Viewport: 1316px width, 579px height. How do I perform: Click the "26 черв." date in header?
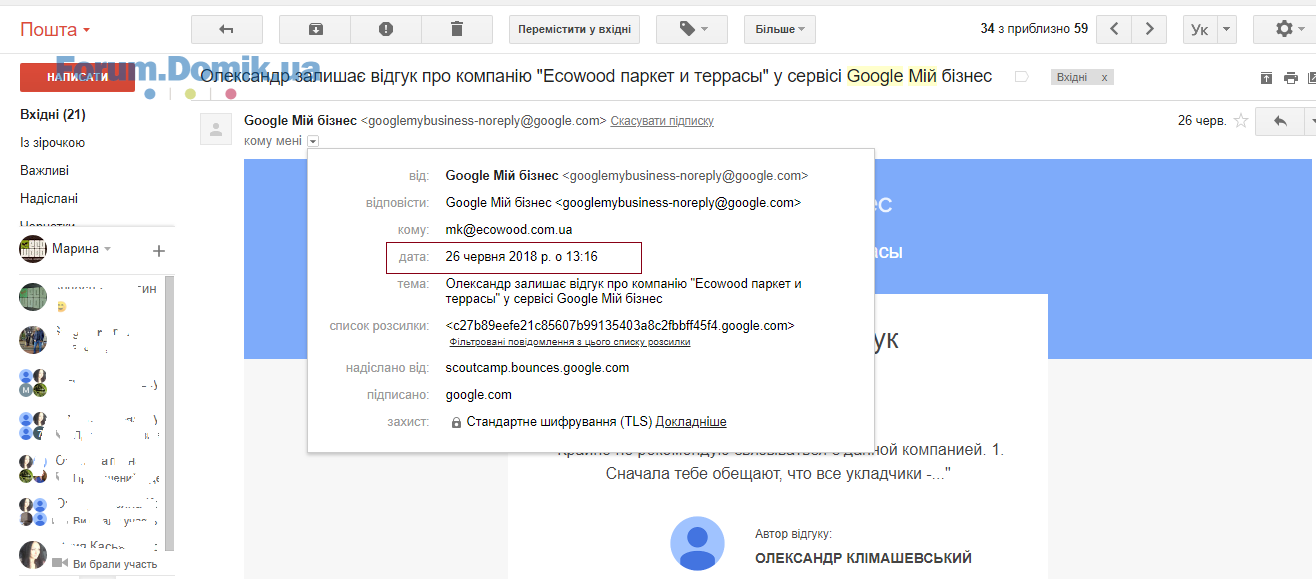[1202, 121]
